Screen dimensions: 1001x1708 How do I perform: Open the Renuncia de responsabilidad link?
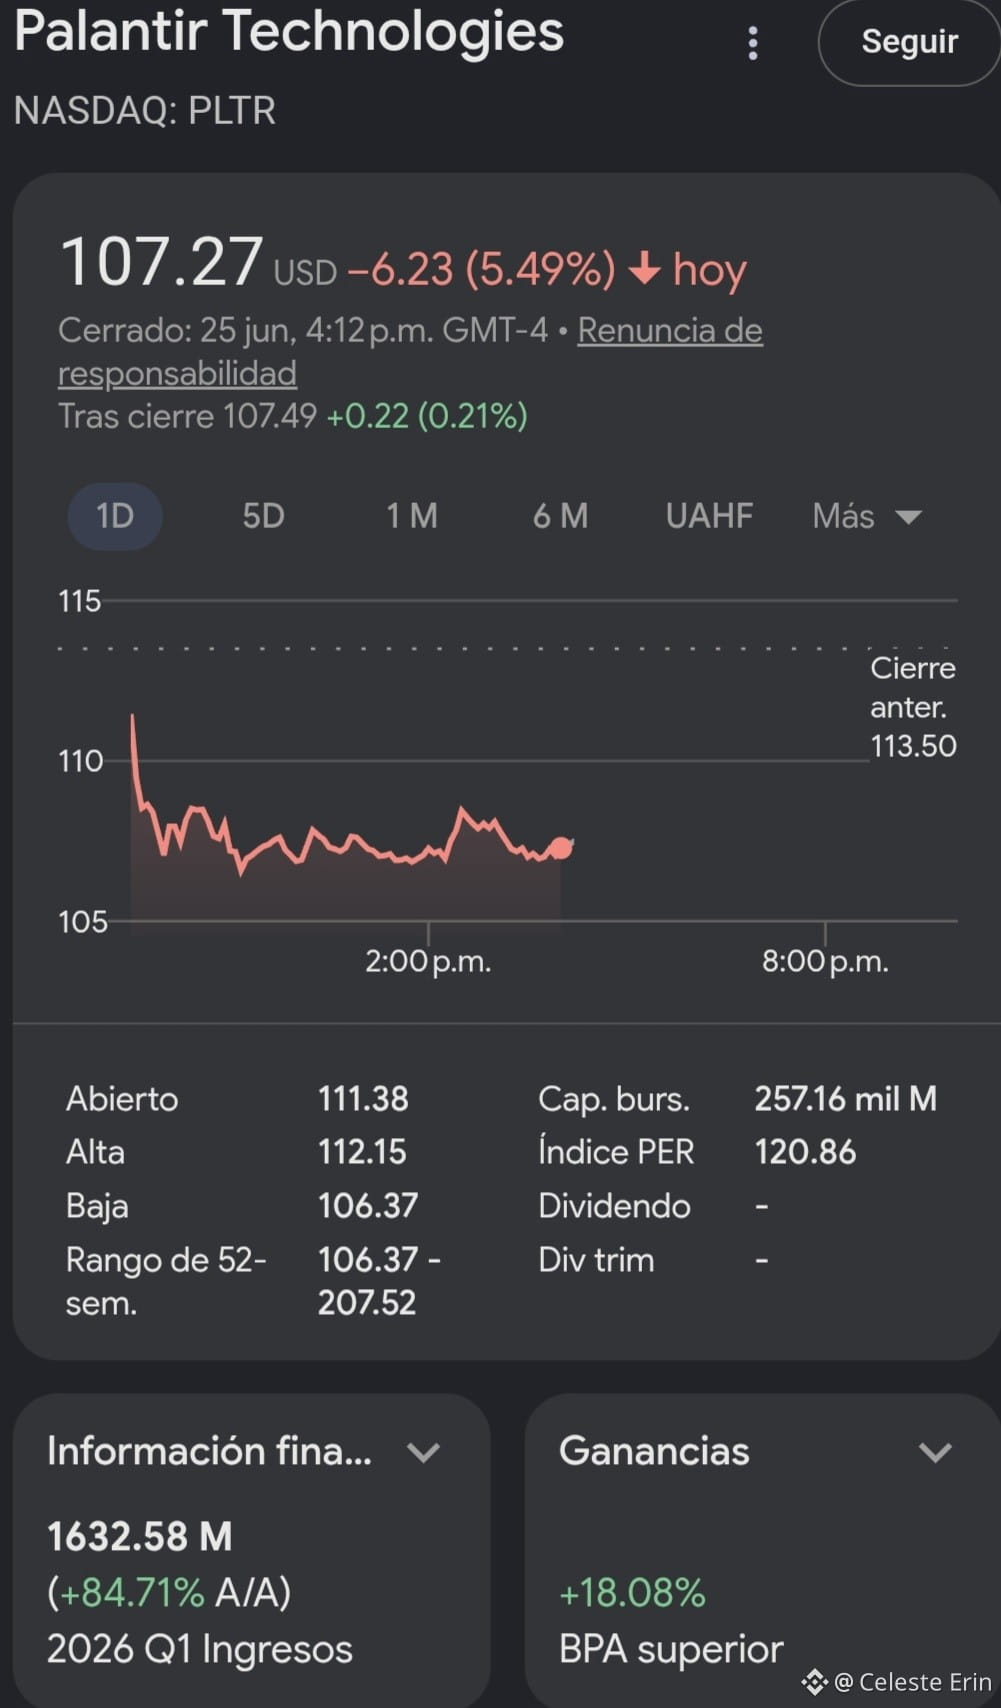(x=410, y=351)
